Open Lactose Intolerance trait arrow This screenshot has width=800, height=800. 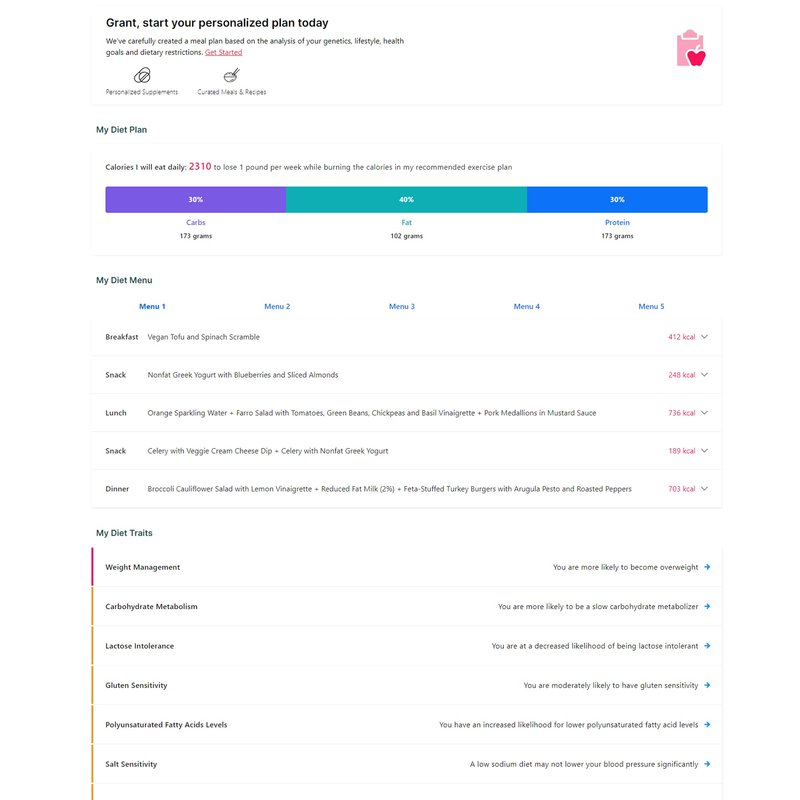tap(707, 645)
